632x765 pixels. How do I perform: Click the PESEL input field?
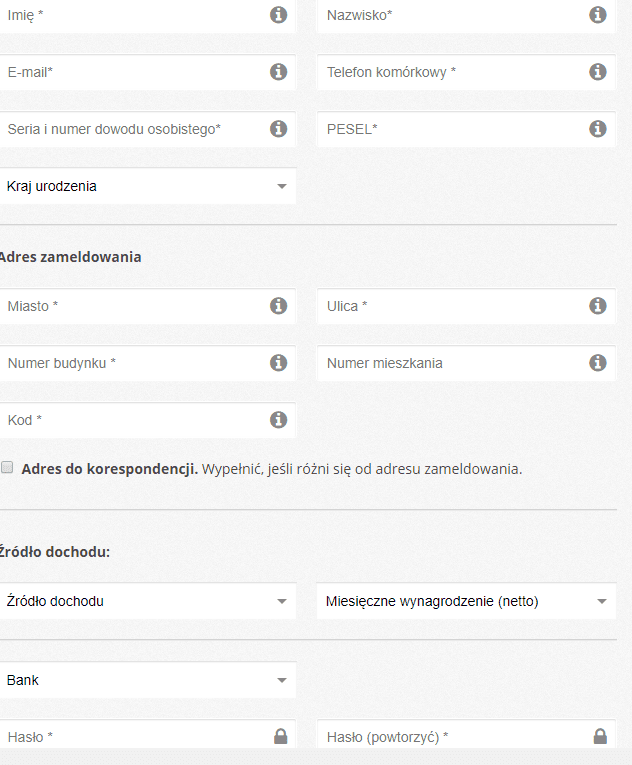(466, 129)
